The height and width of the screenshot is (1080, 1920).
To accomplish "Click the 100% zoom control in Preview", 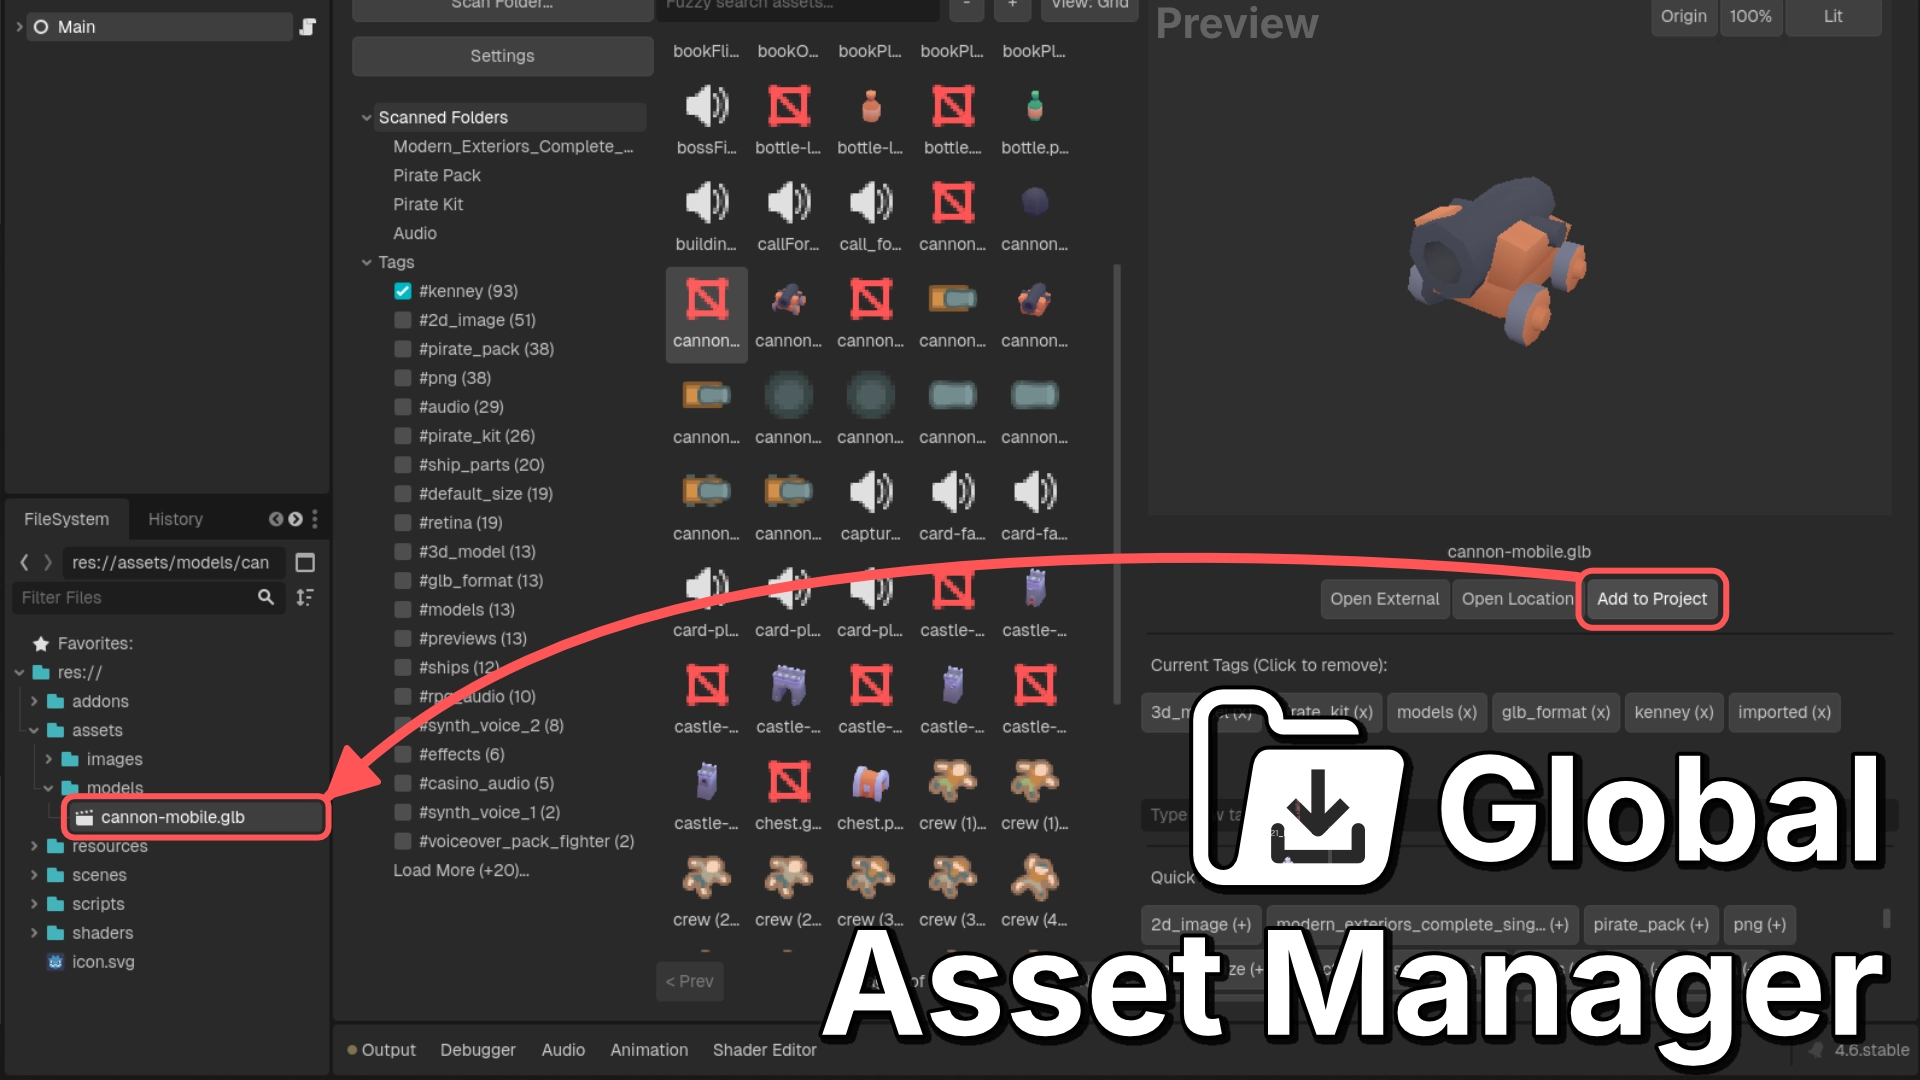I will tap(1751, 16).
